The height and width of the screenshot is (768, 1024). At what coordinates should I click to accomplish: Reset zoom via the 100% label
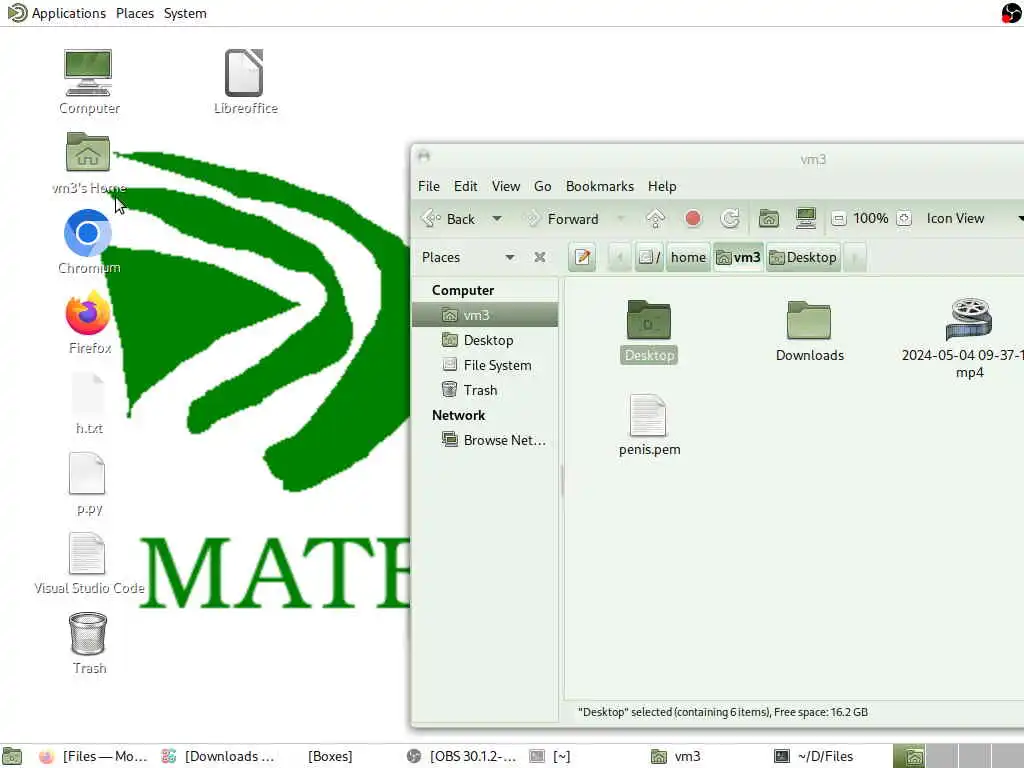[x=871, y=219]
